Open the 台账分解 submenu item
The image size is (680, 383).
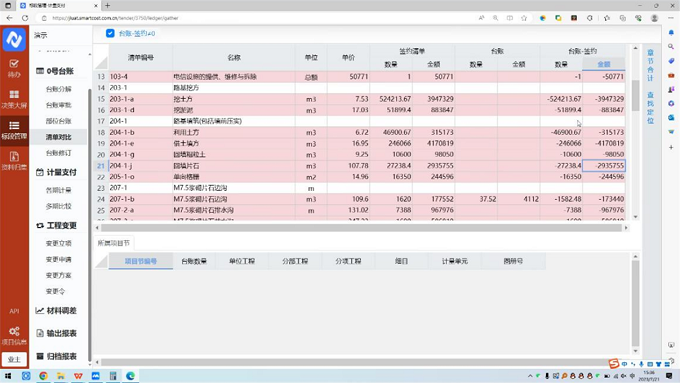pos(59,89)
